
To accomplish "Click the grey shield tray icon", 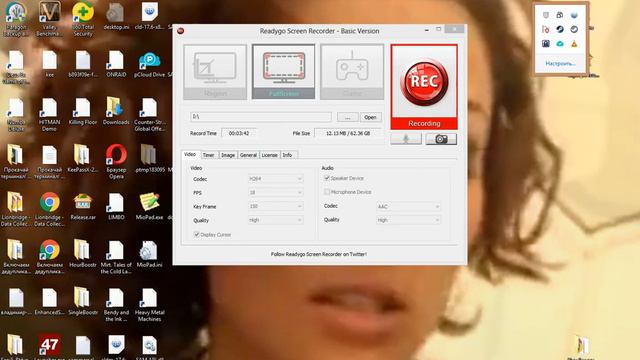I will click(x=546, y=15).
